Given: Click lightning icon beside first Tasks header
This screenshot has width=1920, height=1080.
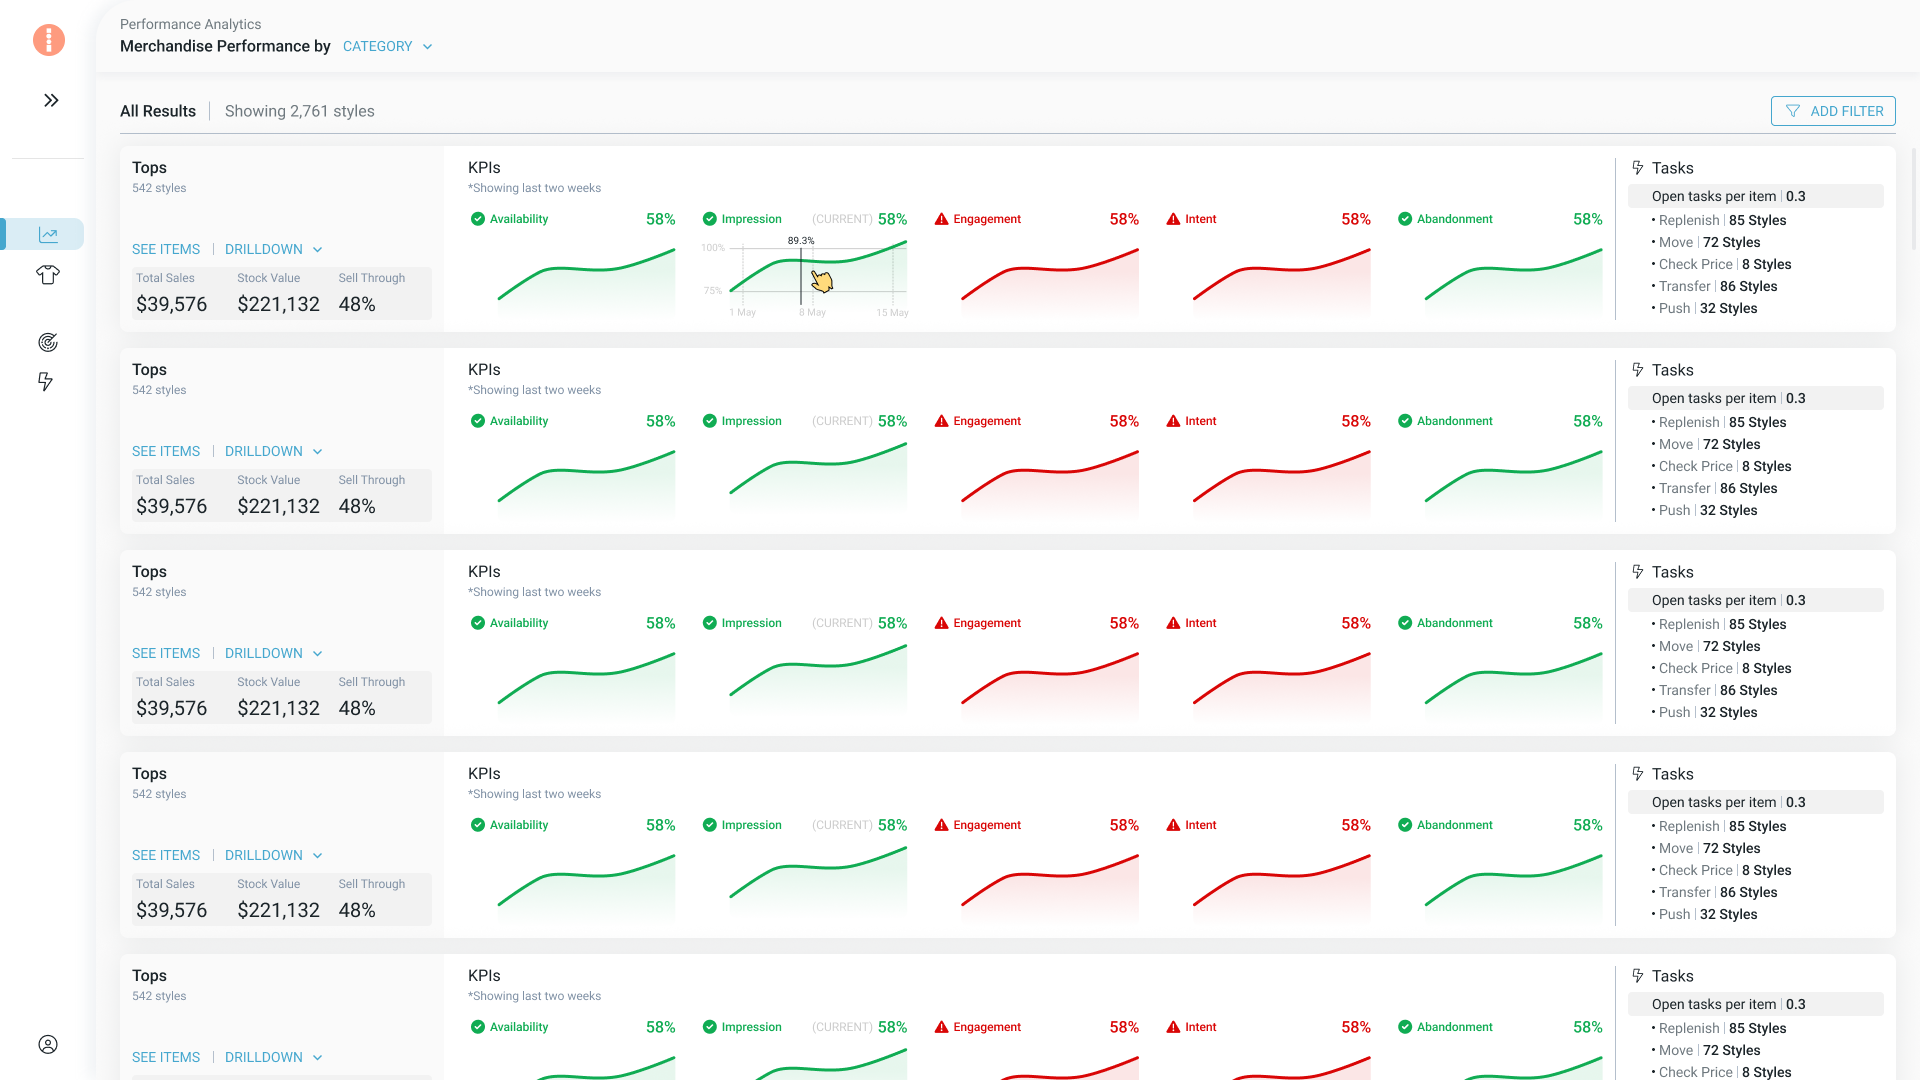Looking at the screenshot, I should coord(1638,168).
